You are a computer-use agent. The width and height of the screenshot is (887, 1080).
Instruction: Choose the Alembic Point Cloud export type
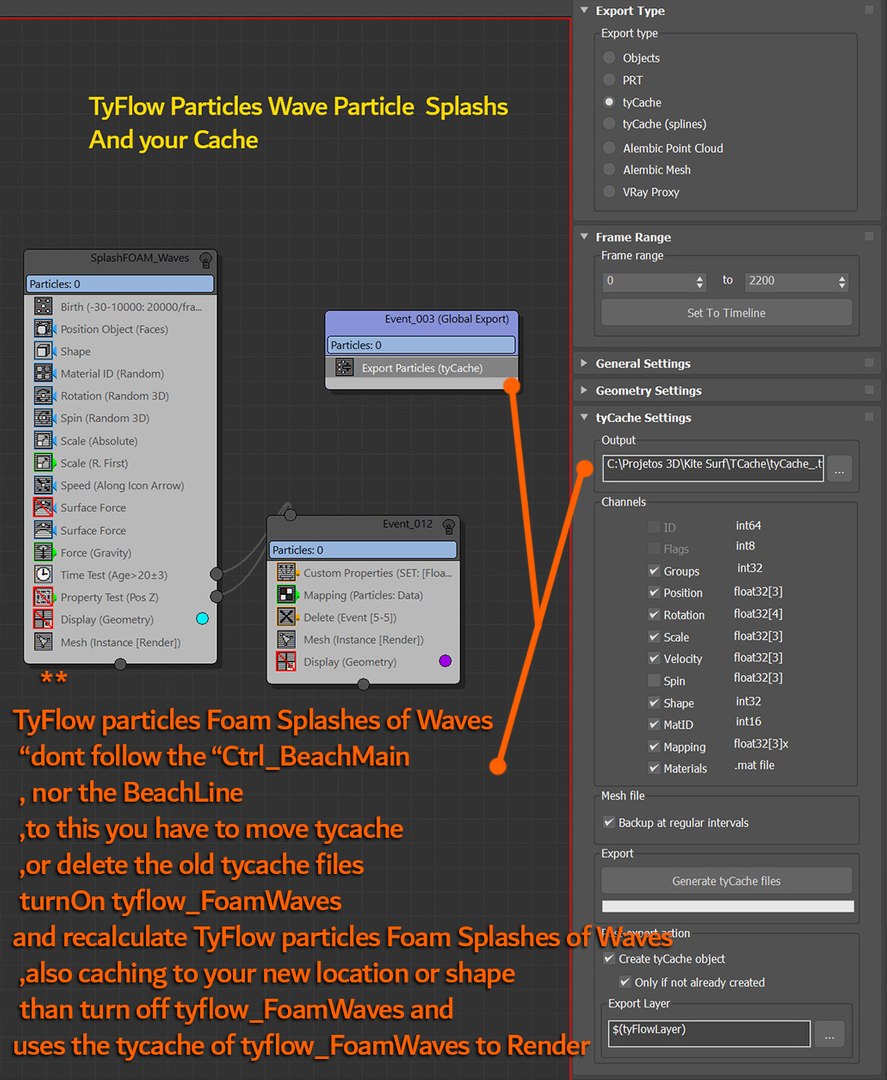[609, 147]
